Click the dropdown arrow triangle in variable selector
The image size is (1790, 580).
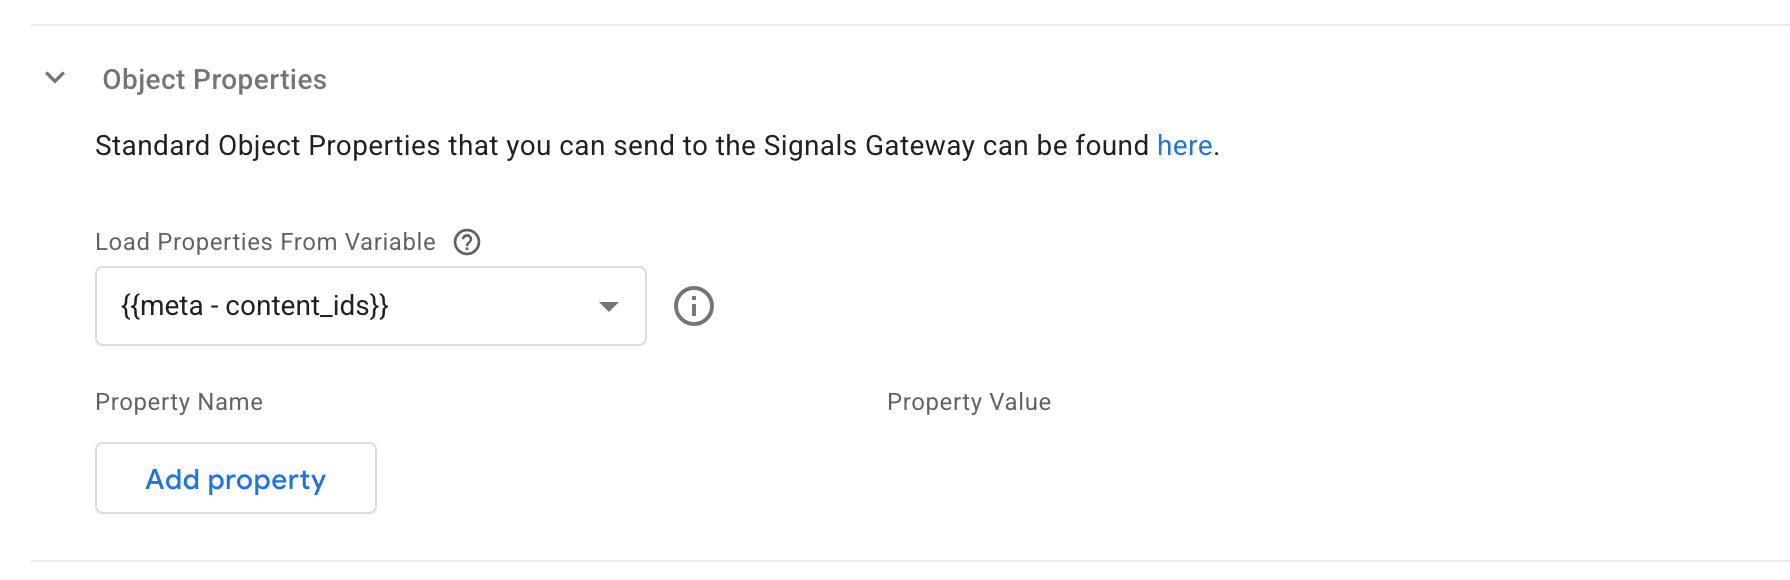(x=608, y=307)
